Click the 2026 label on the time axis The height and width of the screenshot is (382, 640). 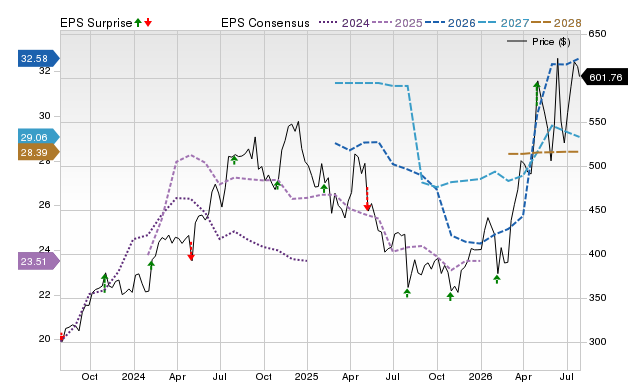point(480,376)
